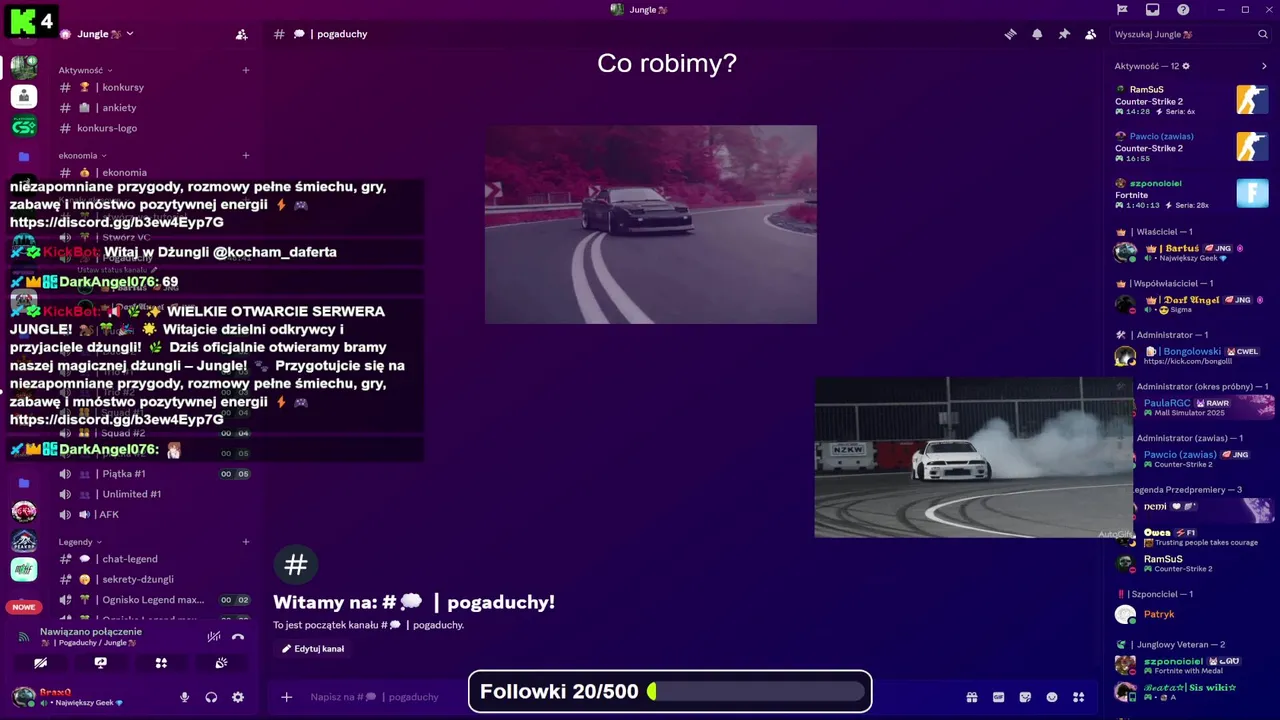Click the search magnifier icon
Viewport: 1280px width, 720px height.
(1263, 34)
